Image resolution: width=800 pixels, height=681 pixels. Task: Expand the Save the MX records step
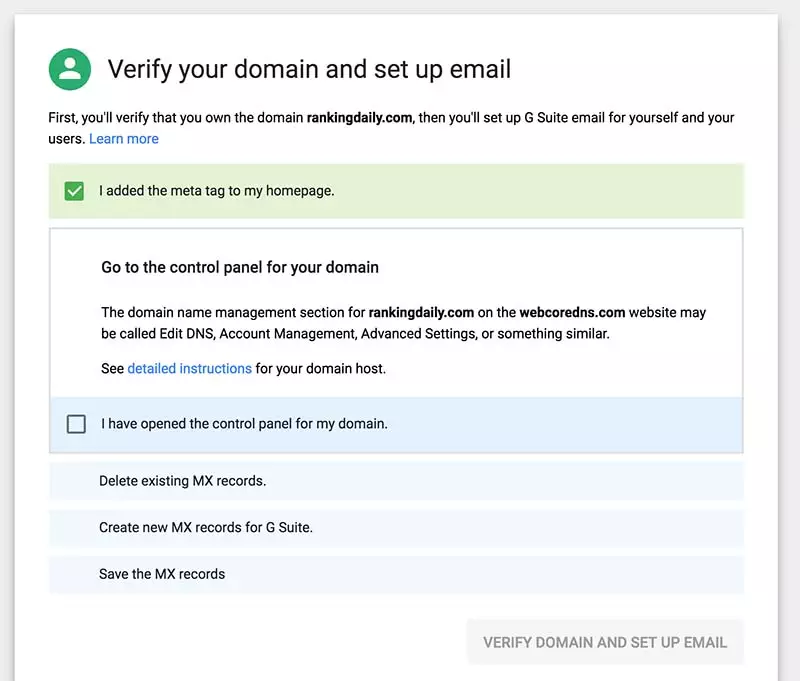point(162,574)
